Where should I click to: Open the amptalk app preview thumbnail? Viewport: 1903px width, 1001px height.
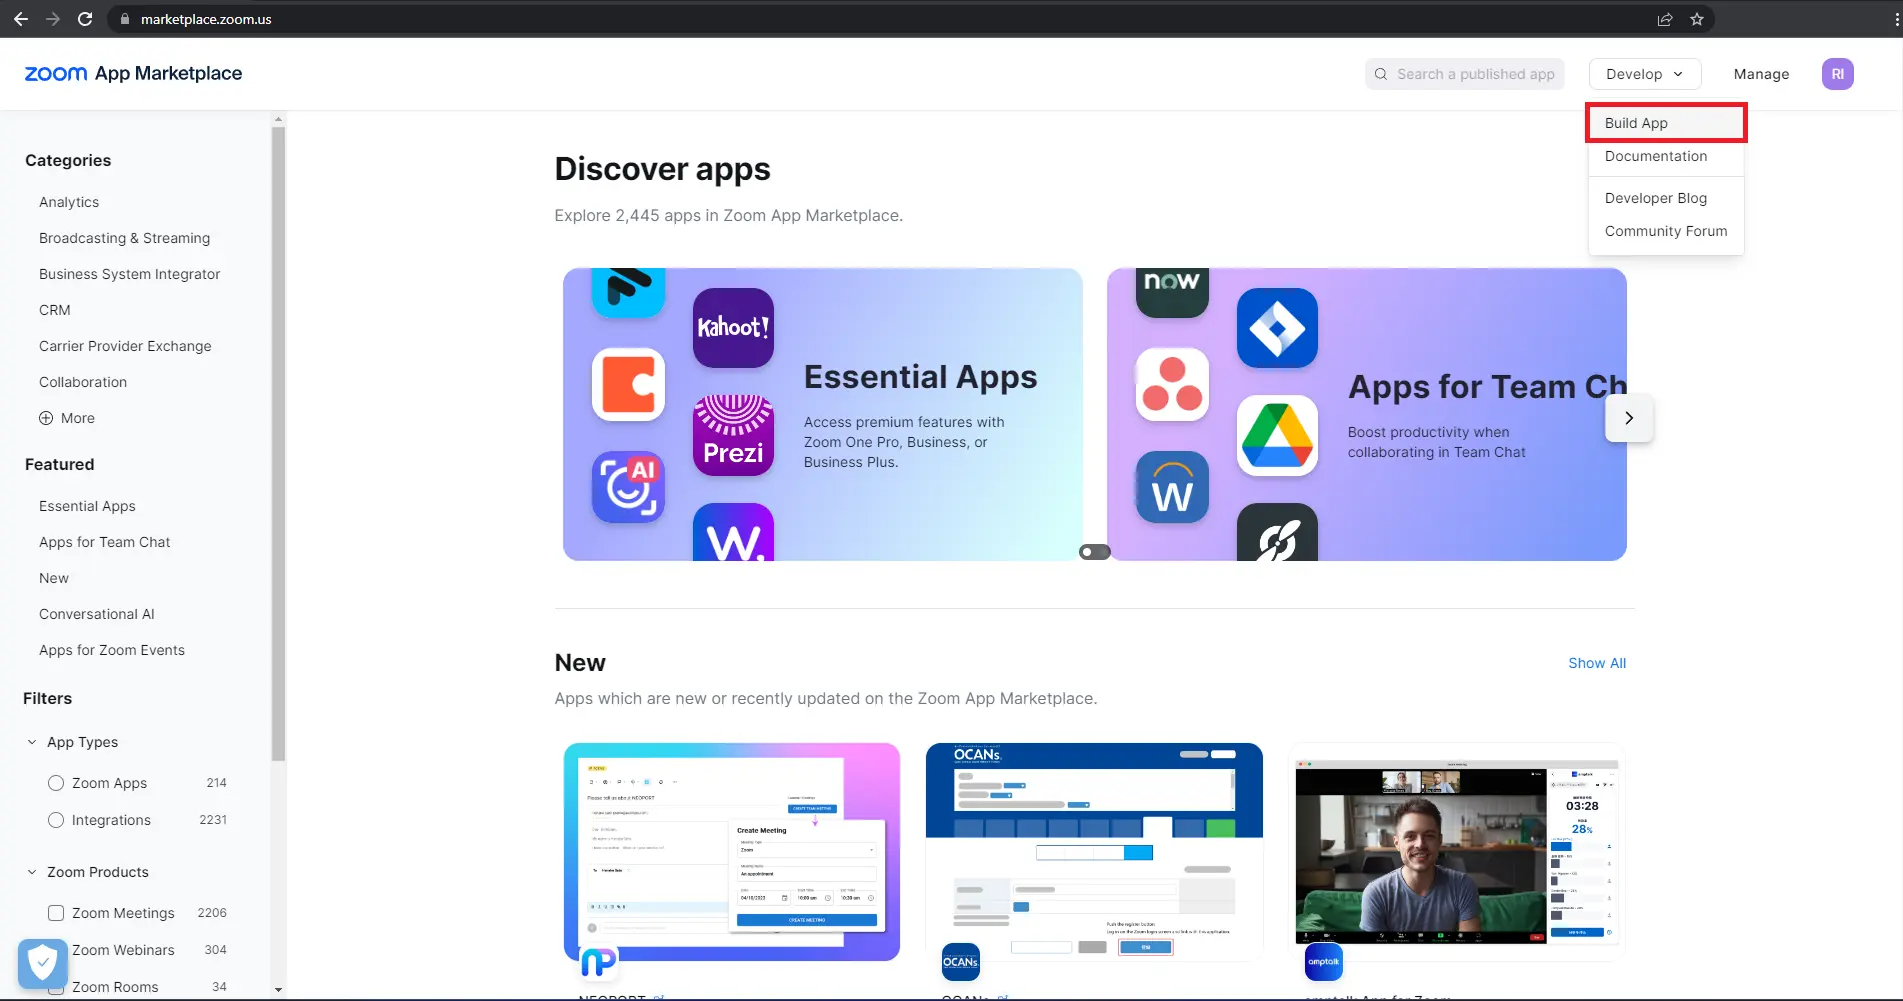click(1456, 852)
